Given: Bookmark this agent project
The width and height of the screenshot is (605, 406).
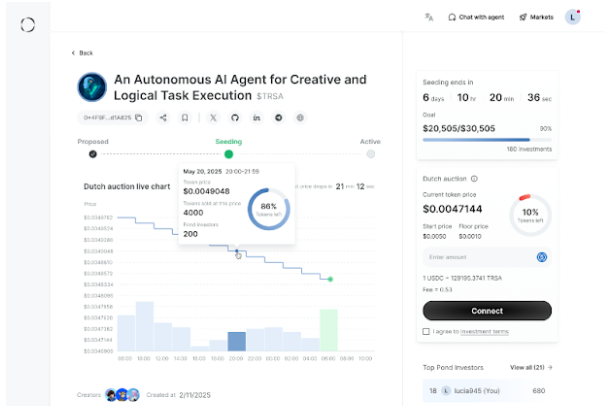Looking at the screenshot, I should coord(185,118).
